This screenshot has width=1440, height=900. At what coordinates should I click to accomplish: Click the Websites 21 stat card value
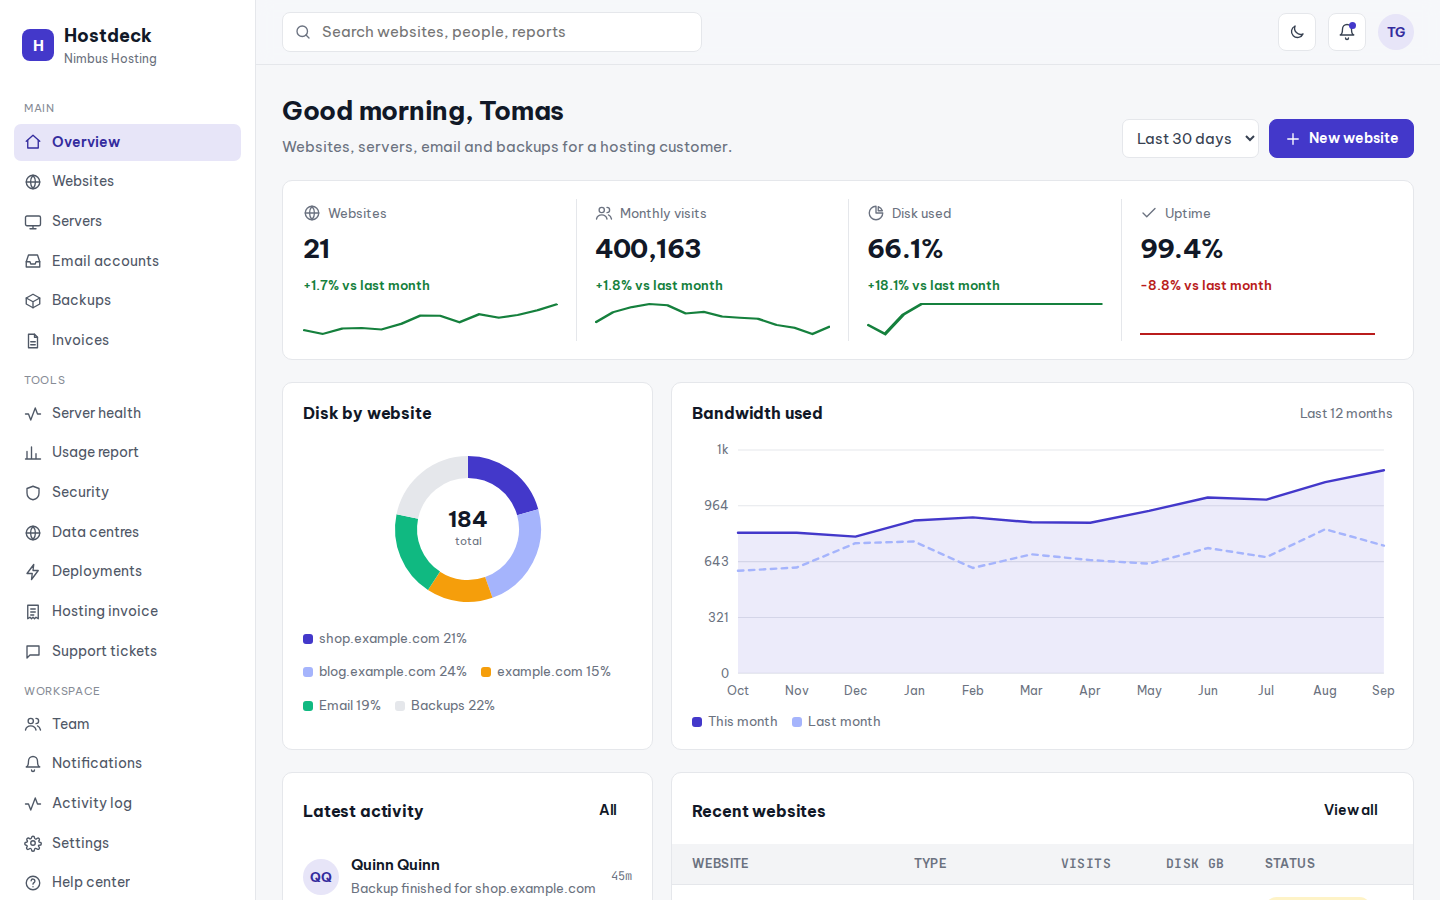pyautogui.click(x=317, y=249)
